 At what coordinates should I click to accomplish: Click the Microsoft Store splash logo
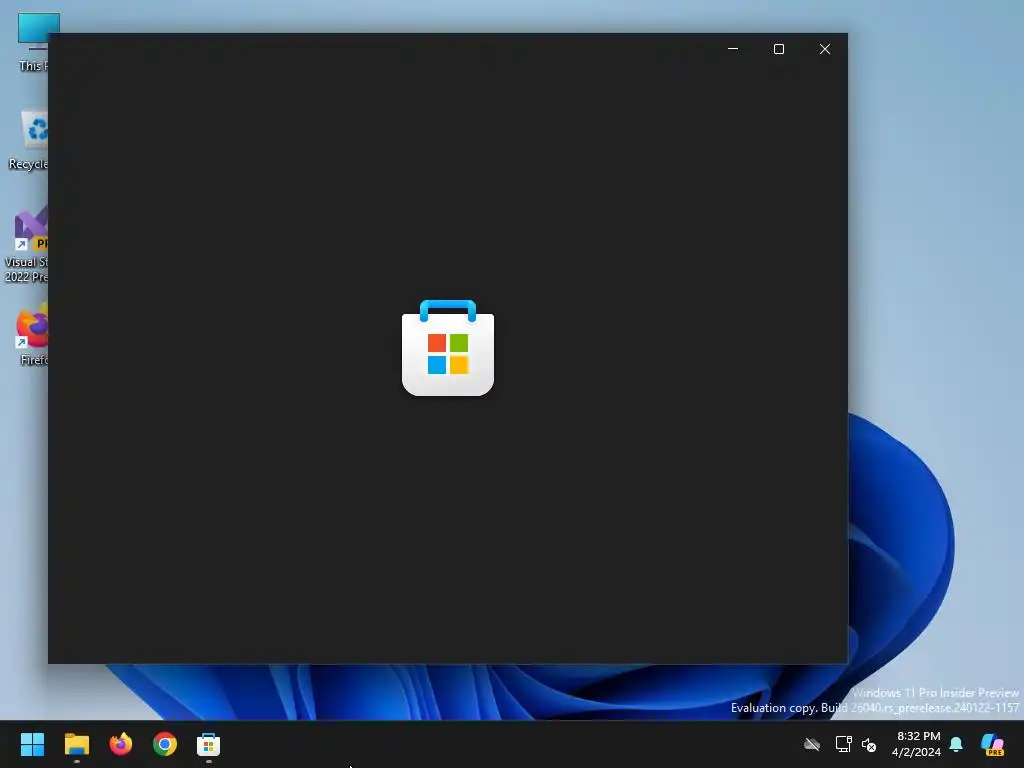point(448,348)
